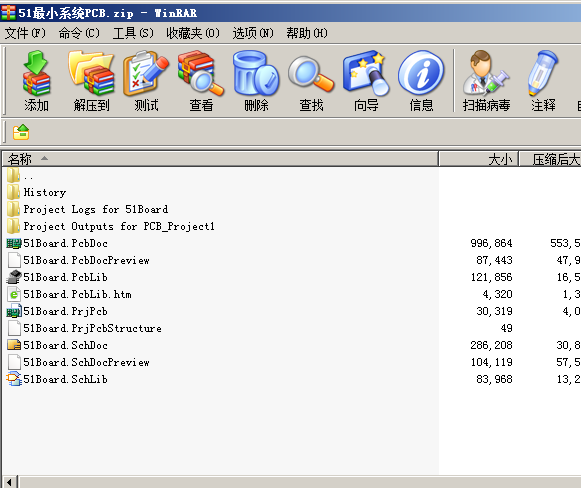Click the size value 121,856
Image resolution: width=581 pixels, height=488 pixels.
(x=491, y=278)
